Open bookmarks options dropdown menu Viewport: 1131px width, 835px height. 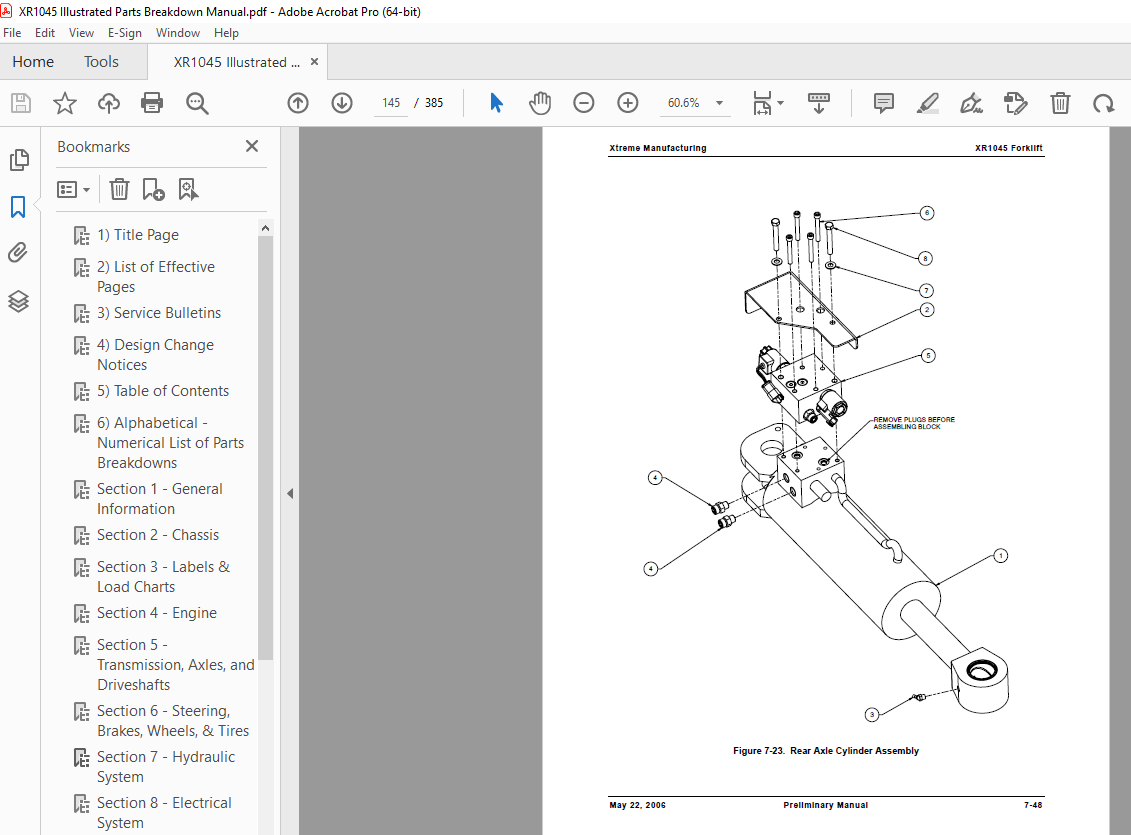point(74,190)
